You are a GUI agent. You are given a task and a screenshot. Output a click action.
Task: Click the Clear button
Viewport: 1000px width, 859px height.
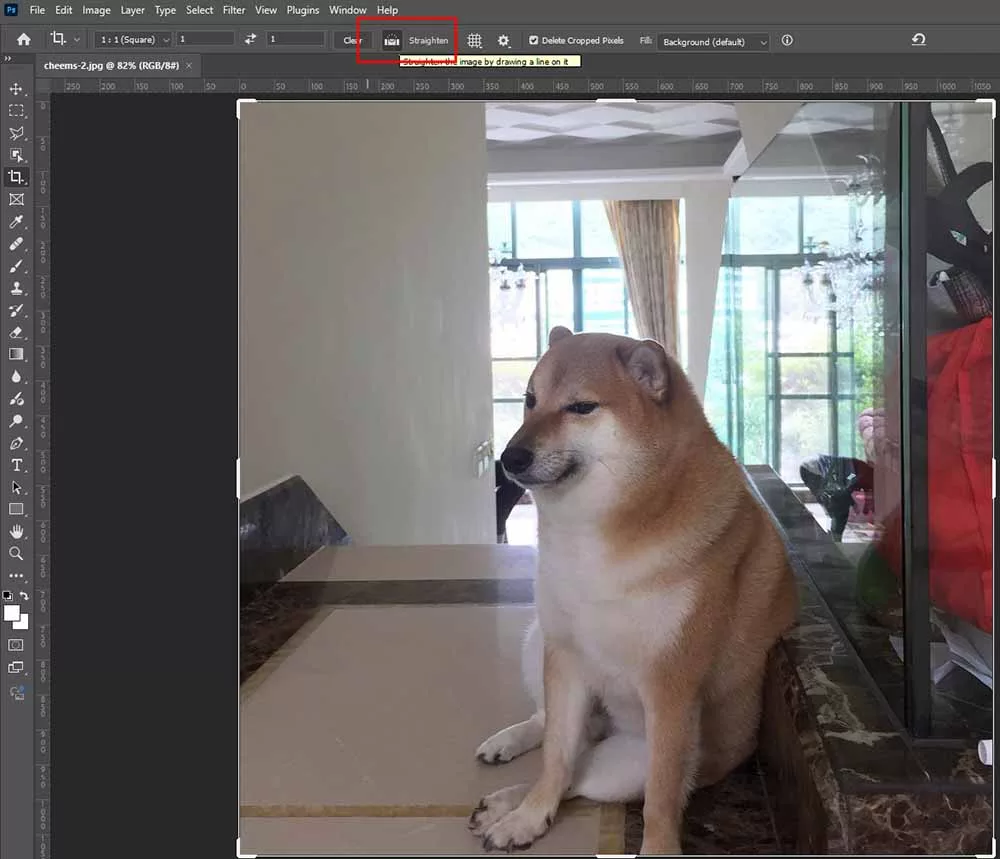(352, 40)
